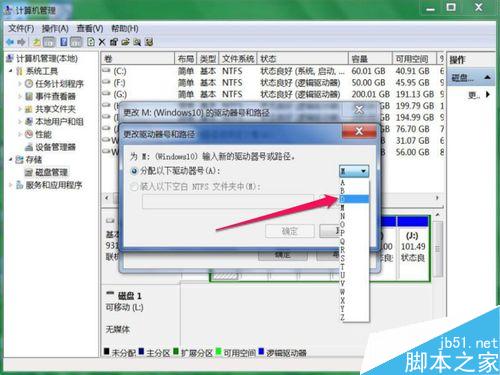Expand the 服务和应用程序 node arrow
Screen dimensions: 500x375
coord(11,185)
